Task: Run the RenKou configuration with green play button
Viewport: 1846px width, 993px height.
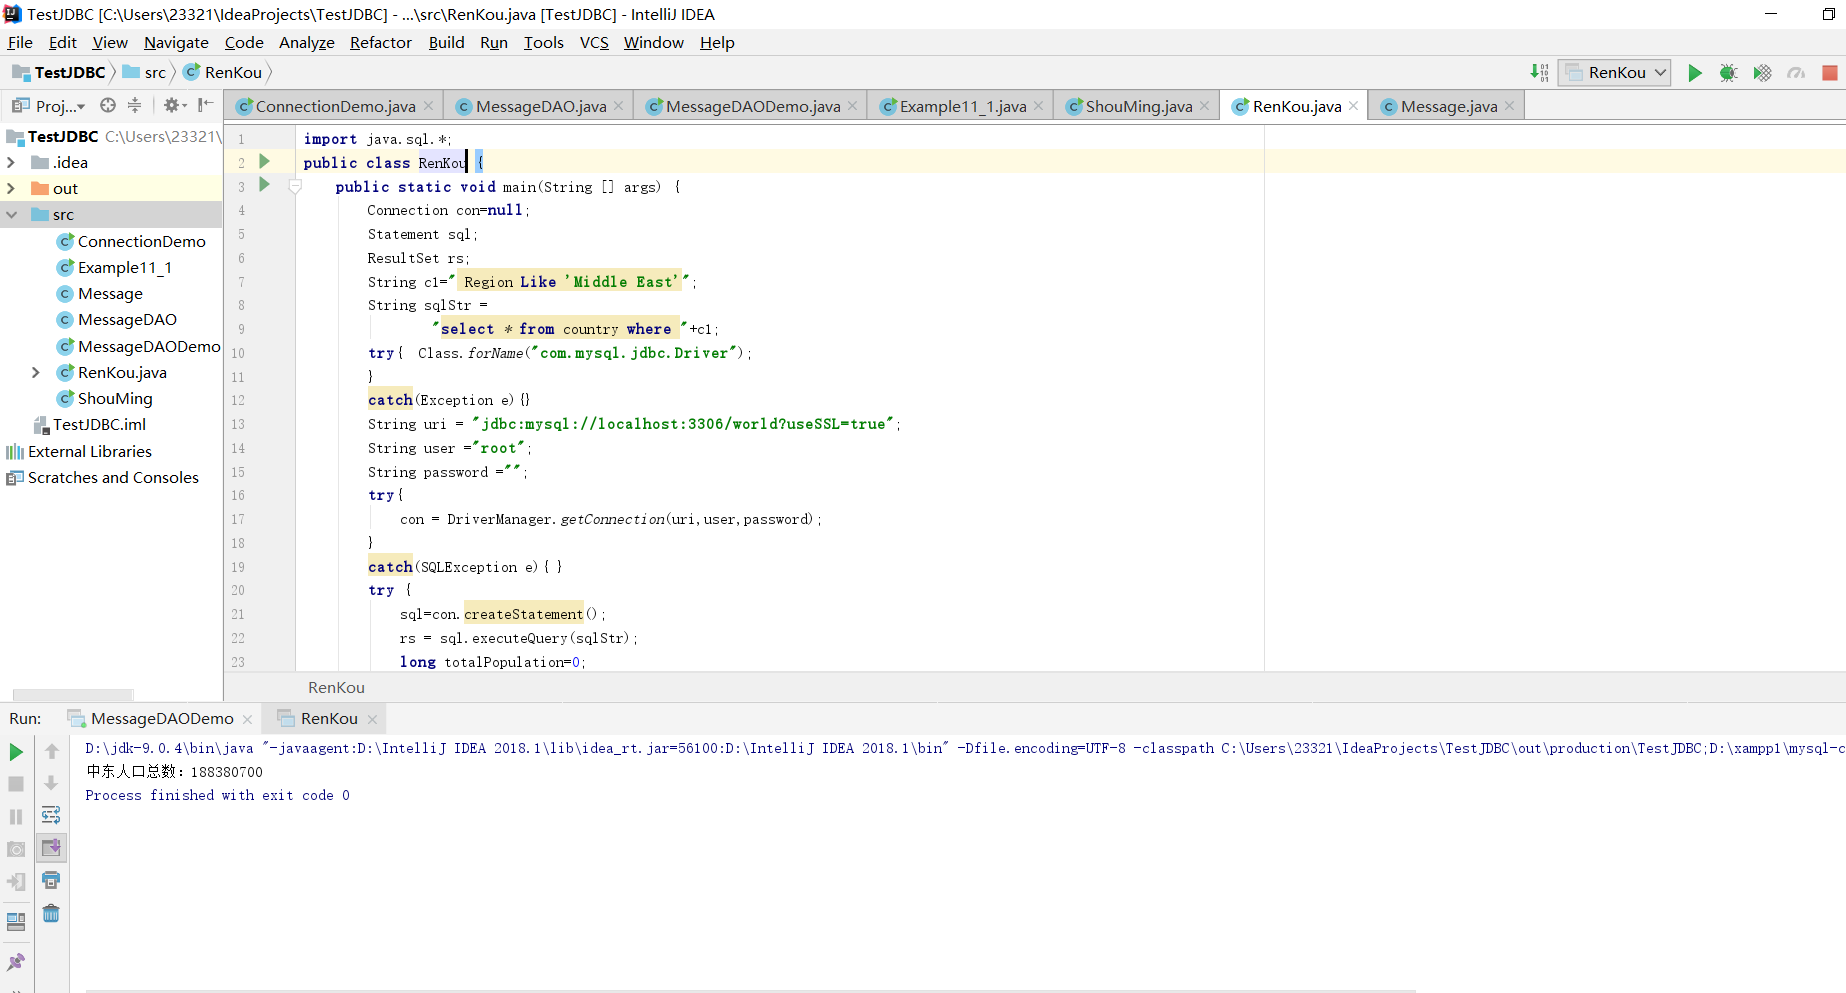Action: pyautogui.click(x=1694, y=73)
